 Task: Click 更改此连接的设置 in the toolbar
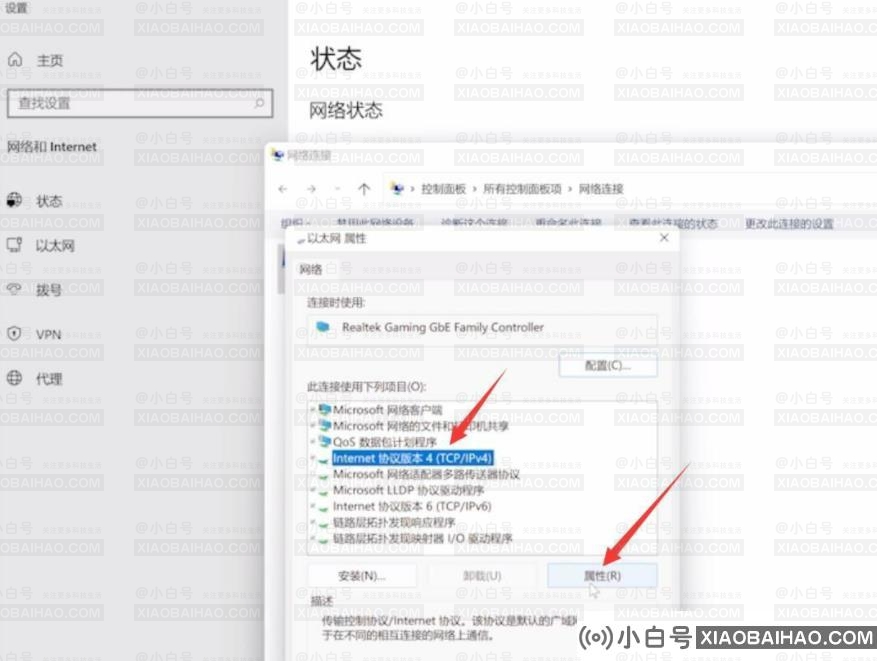click(x=789, y=224)
